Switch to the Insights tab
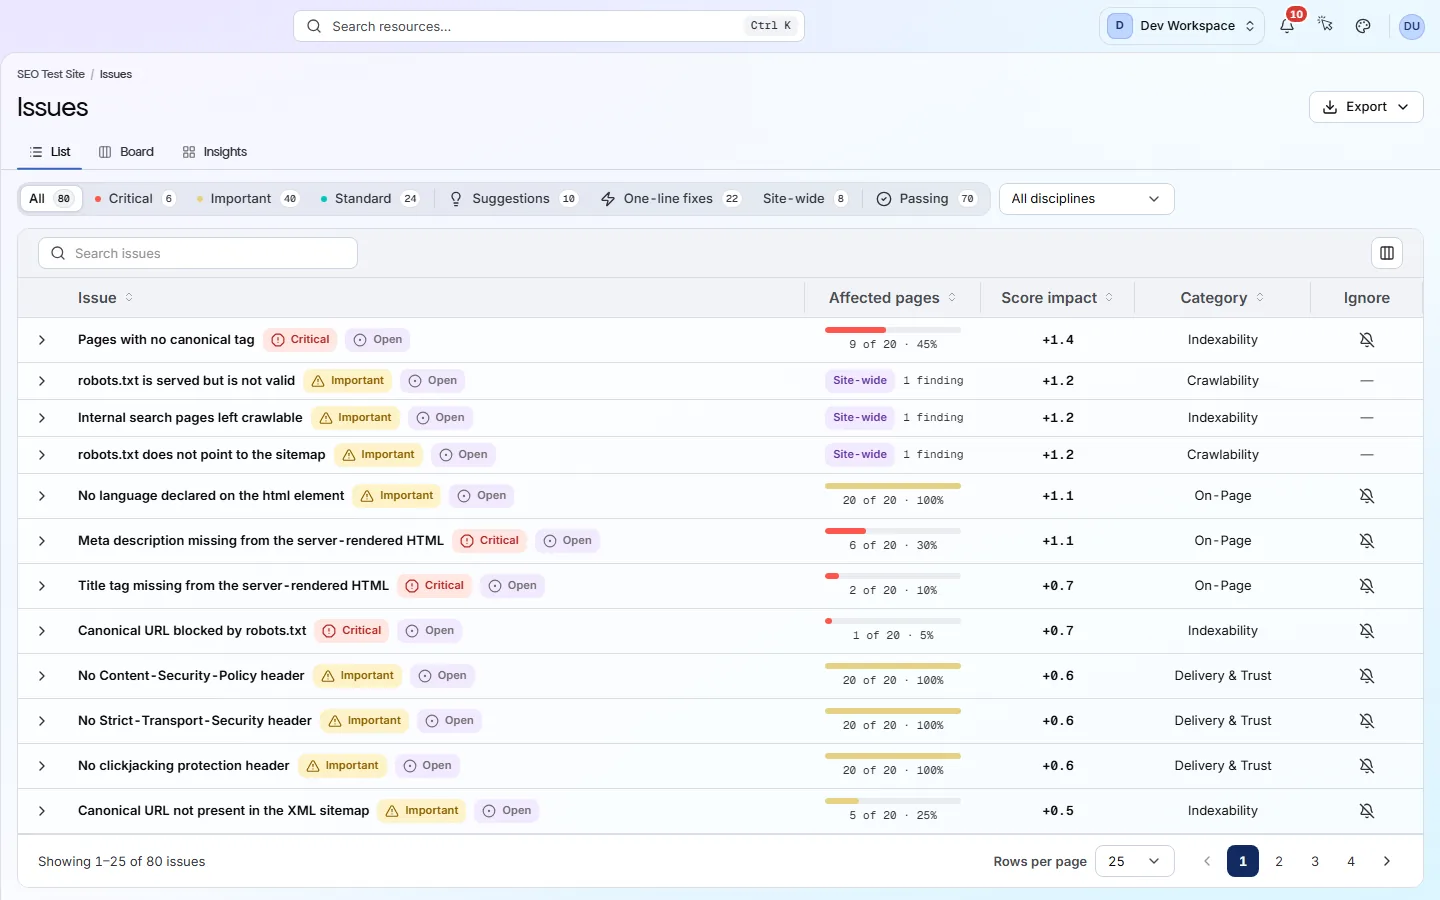 click(x=215, y=152)
